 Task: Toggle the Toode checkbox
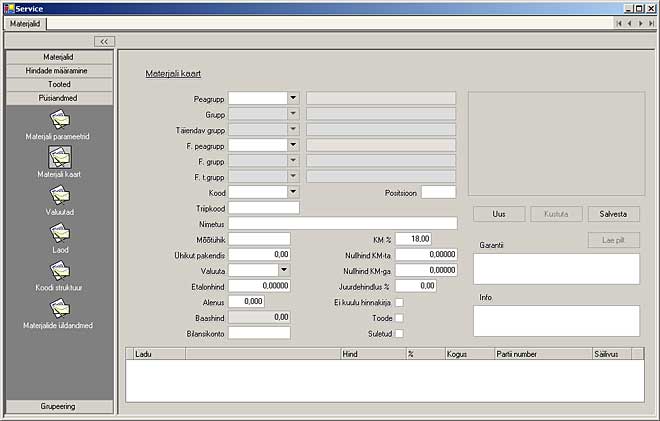tap(400, 318)
